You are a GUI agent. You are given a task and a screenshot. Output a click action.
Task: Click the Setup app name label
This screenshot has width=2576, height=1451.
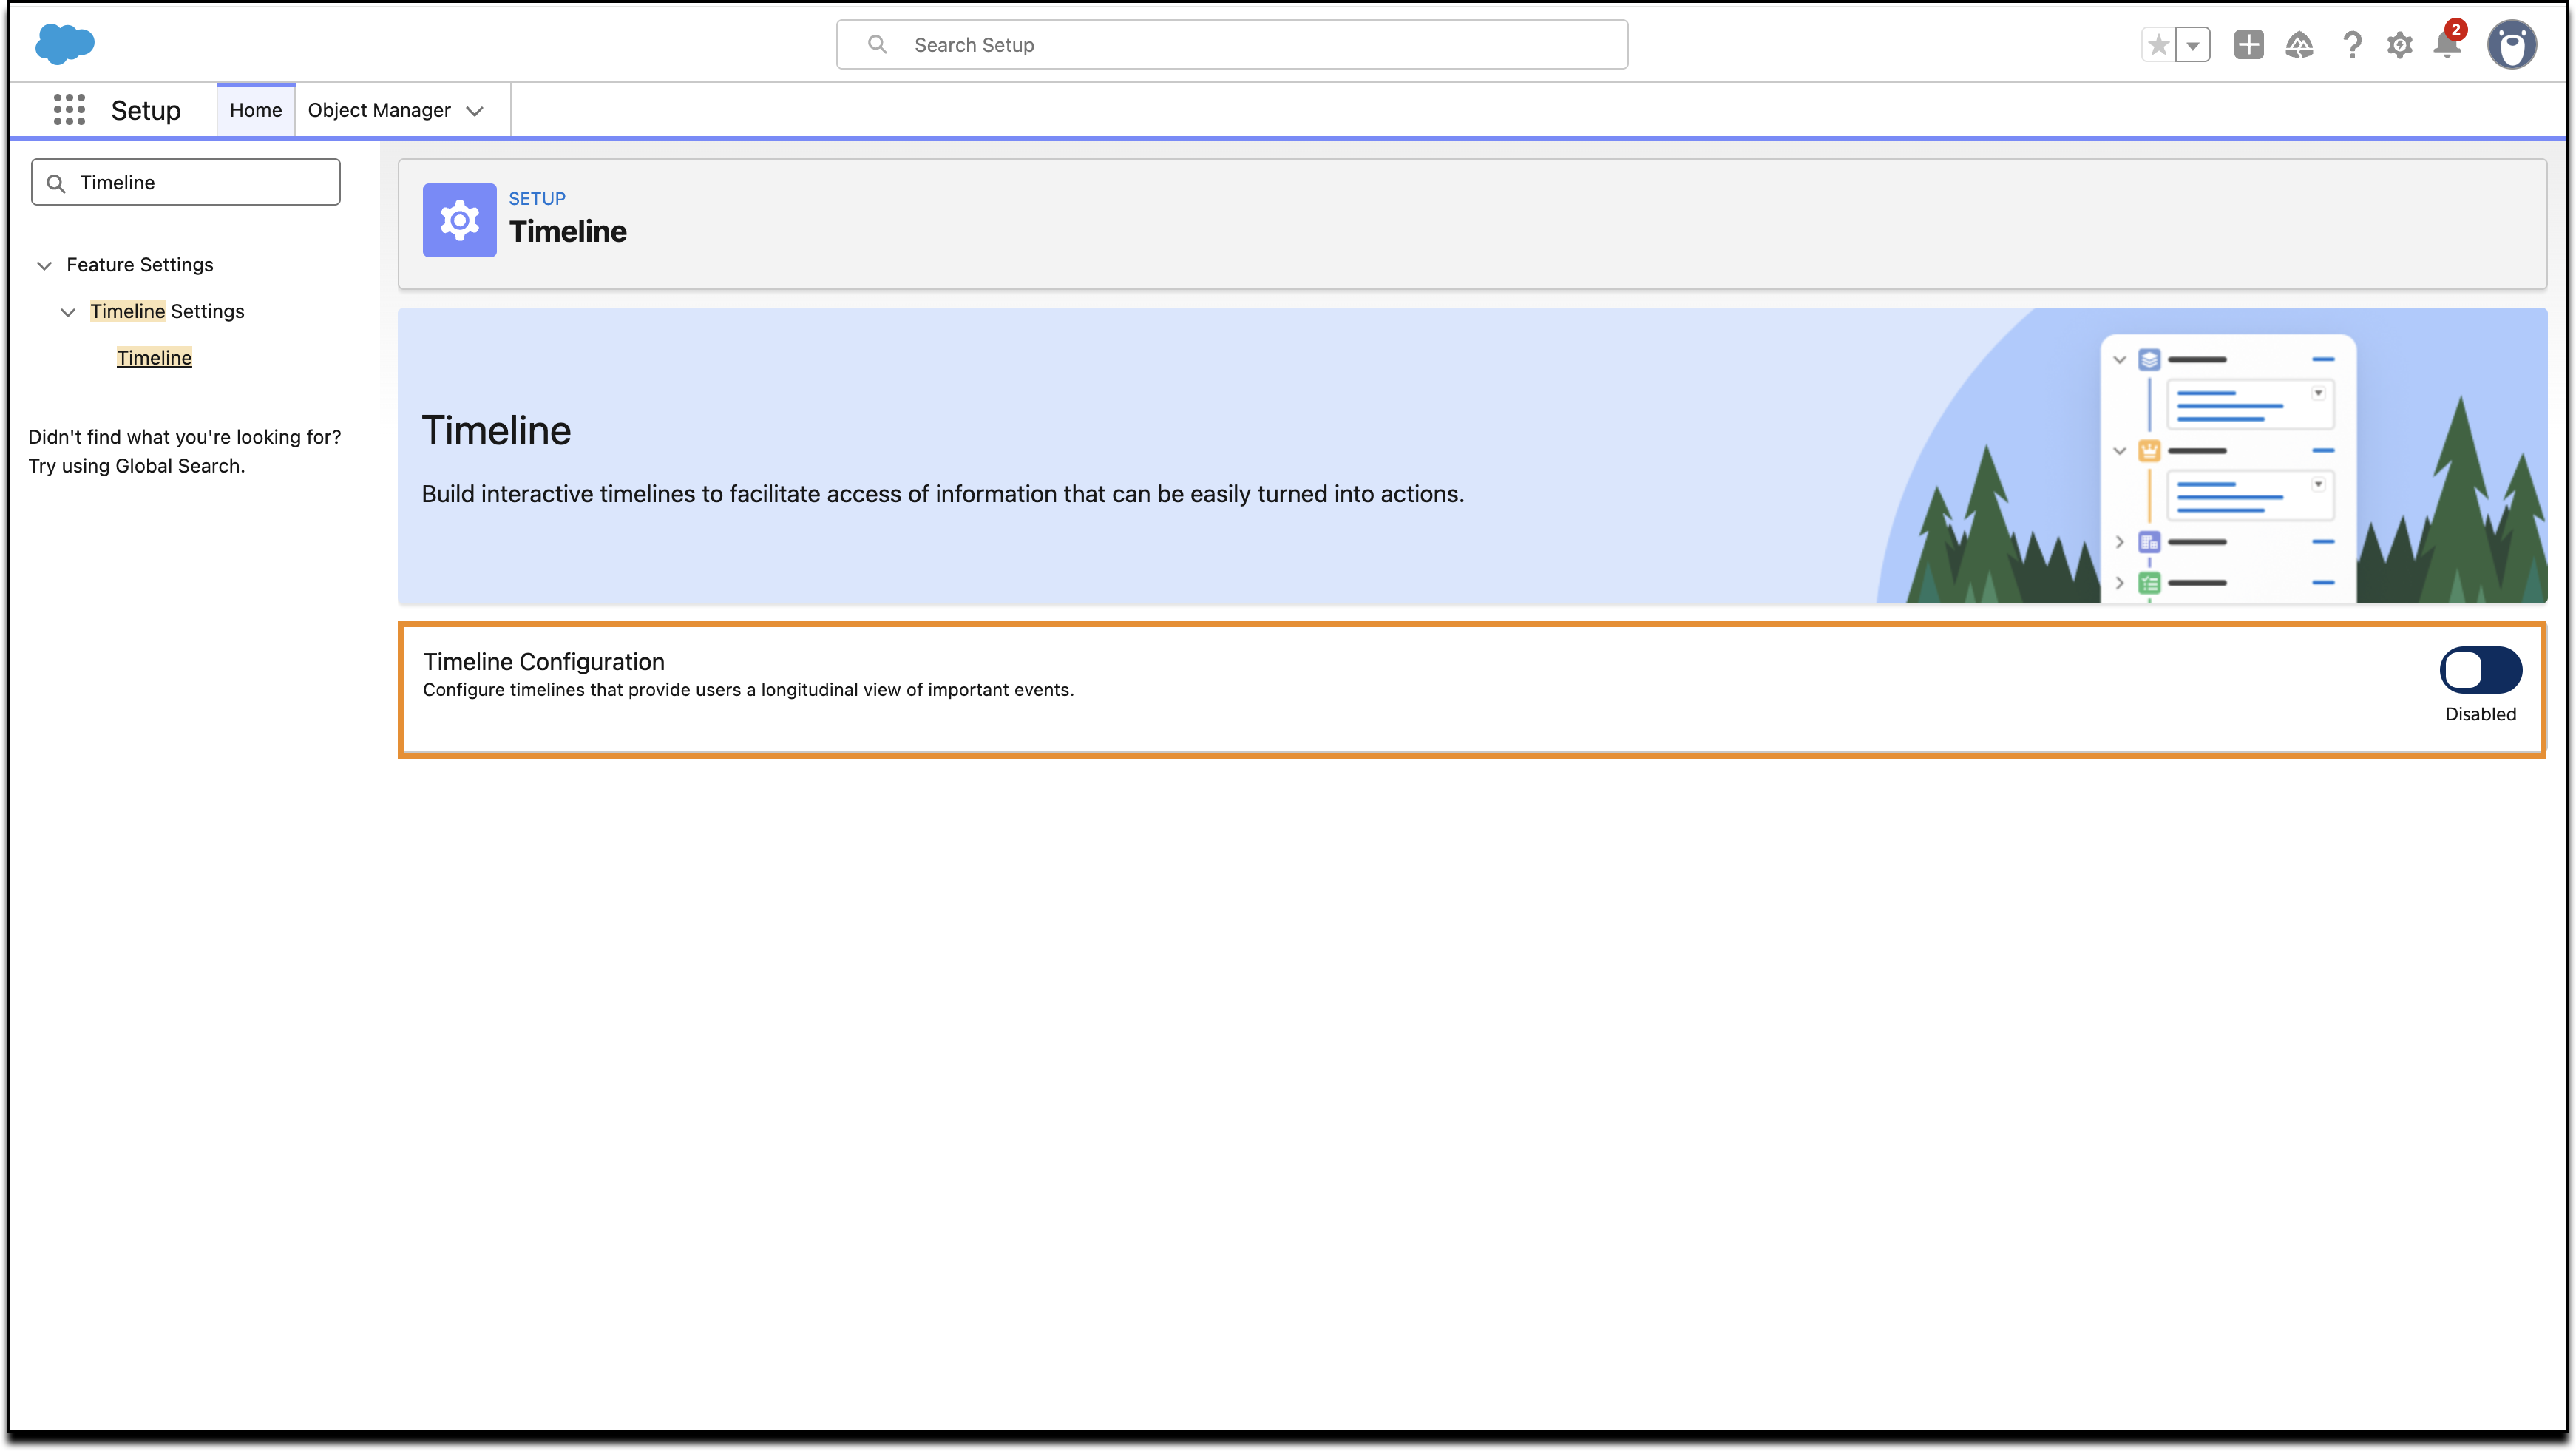pyautogui.click(x=146, y=110)
